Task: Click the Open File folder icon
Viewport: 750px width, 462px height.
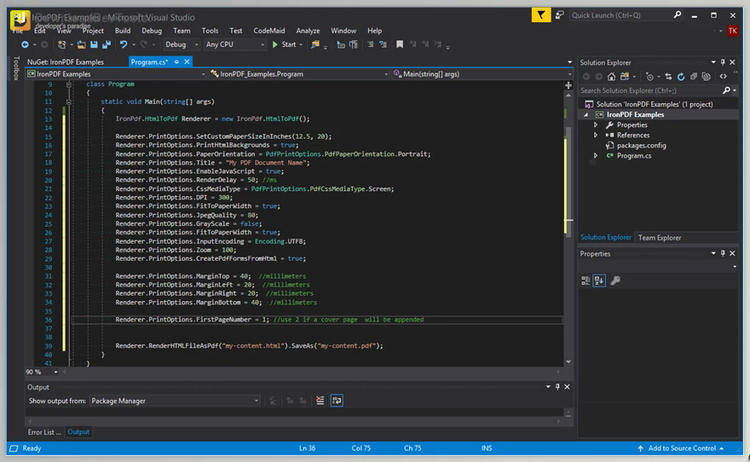Action: (81, 44)
